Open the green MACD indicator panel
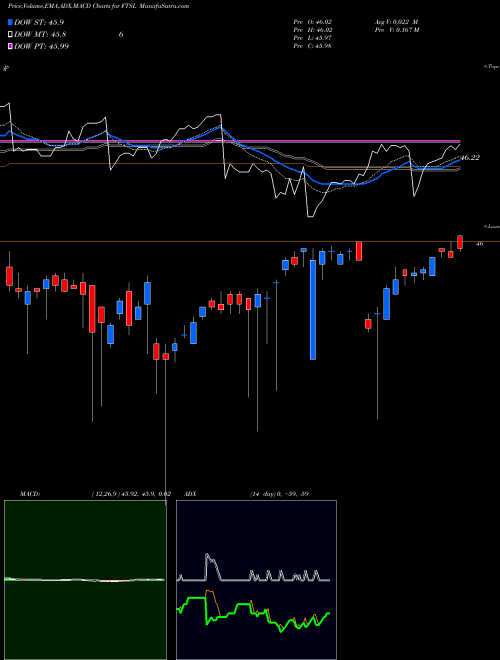This screenshot has width=500, height=660. (x=85, y=580)
